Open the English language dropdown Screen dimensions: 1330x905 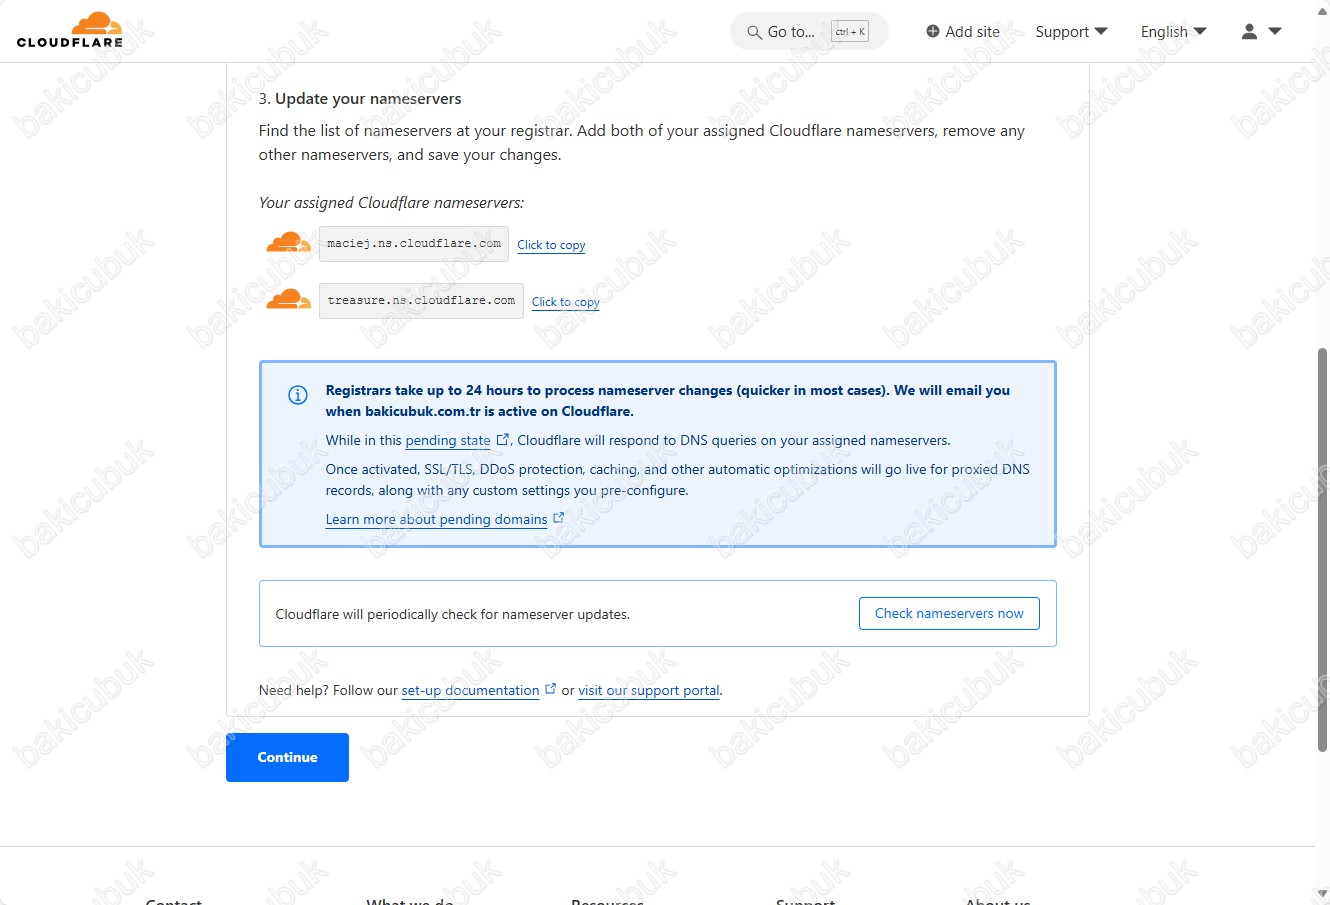pos(1173,31)
